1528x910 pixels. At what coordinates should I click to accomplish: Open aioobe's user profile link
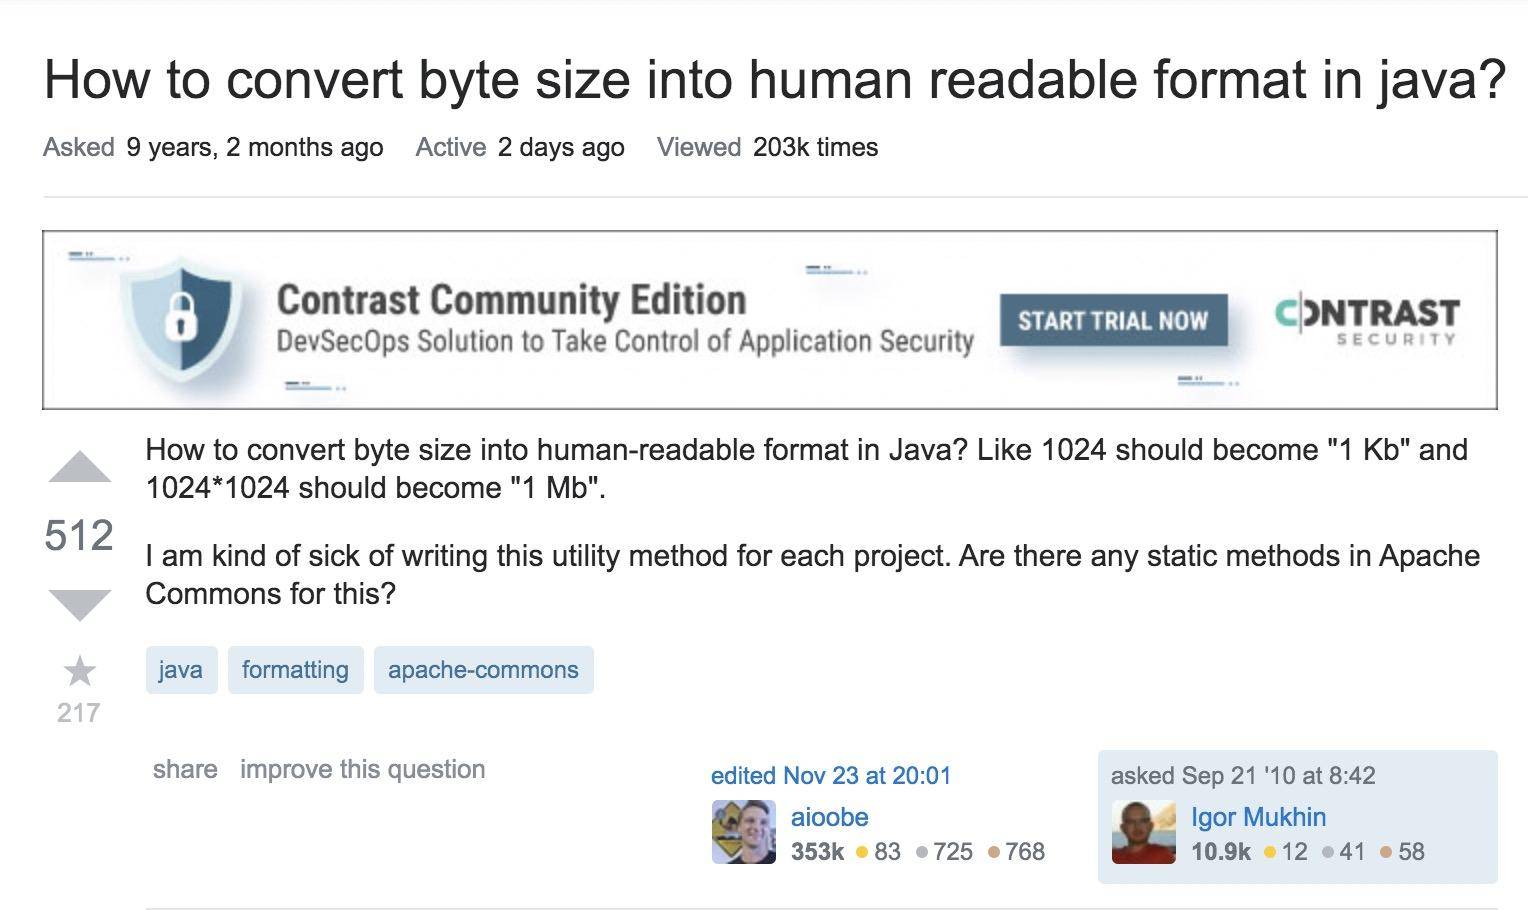point(829,817)
